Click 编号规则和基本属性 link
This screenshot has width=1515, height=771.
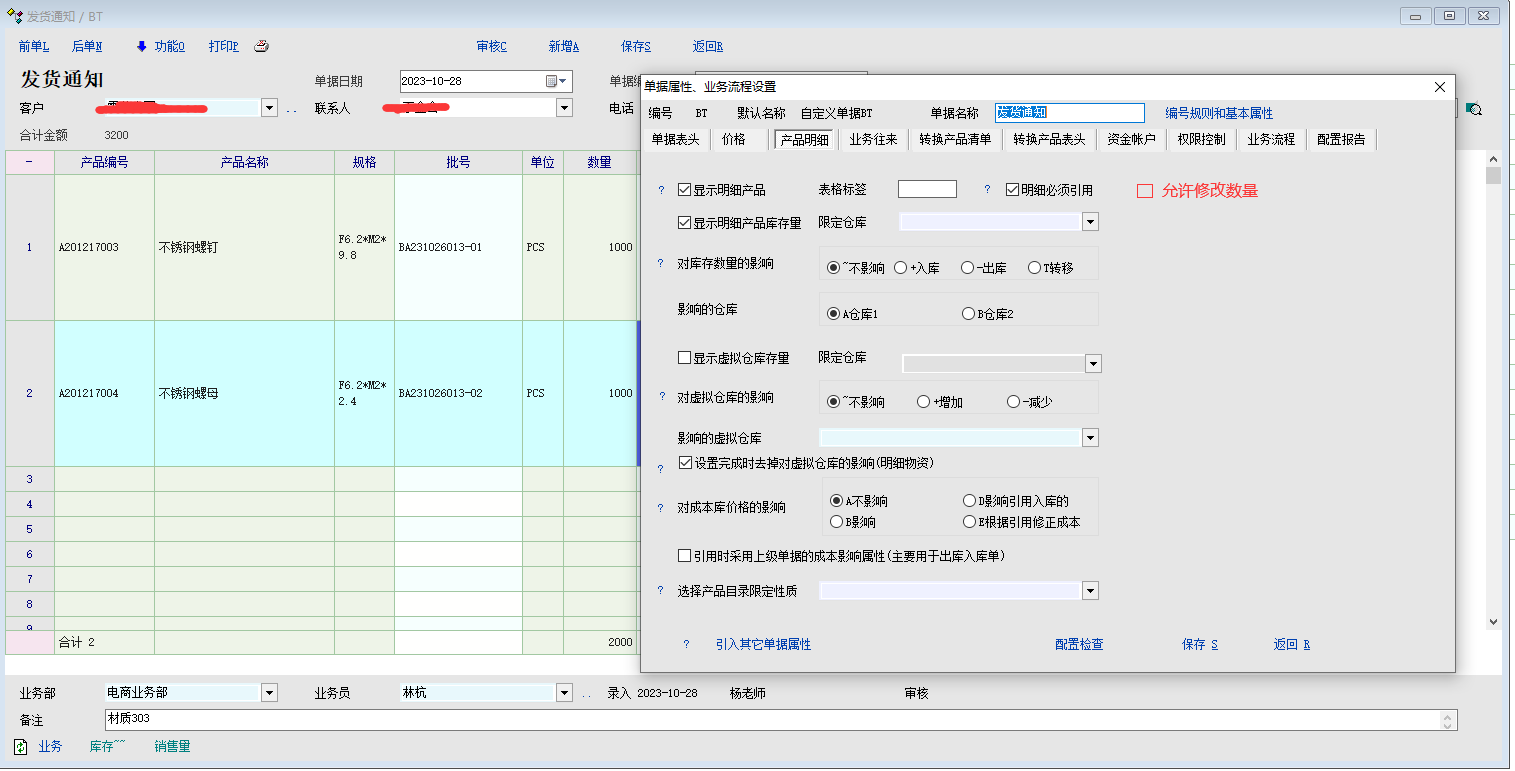coord(1219,114)
